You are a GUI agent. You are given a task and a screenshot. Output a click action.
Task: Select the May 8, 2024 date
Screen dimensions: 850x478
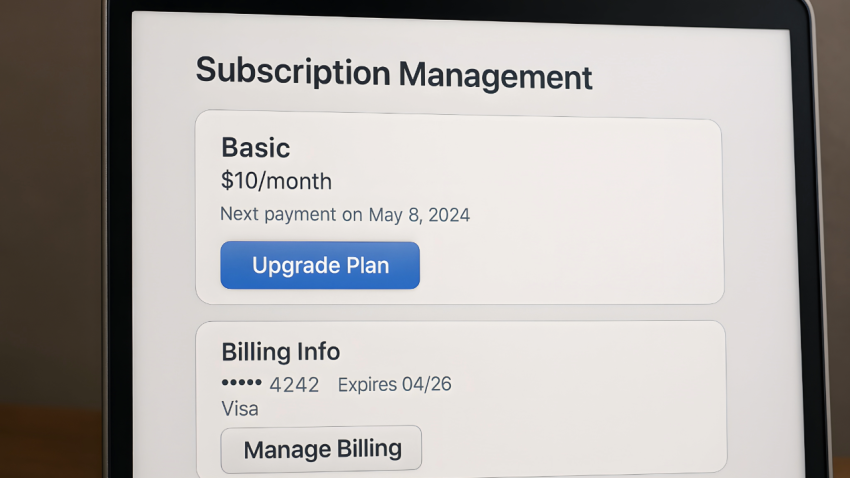tap(419, 215)
